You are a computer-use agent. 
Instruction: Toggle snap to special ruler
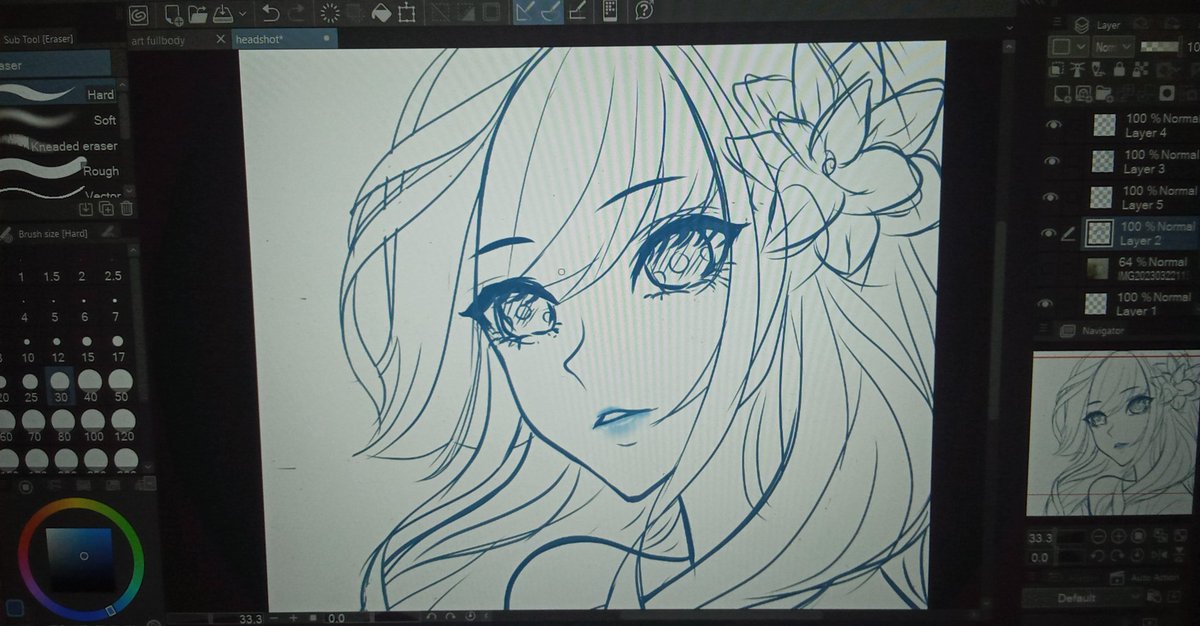point(551,12)
